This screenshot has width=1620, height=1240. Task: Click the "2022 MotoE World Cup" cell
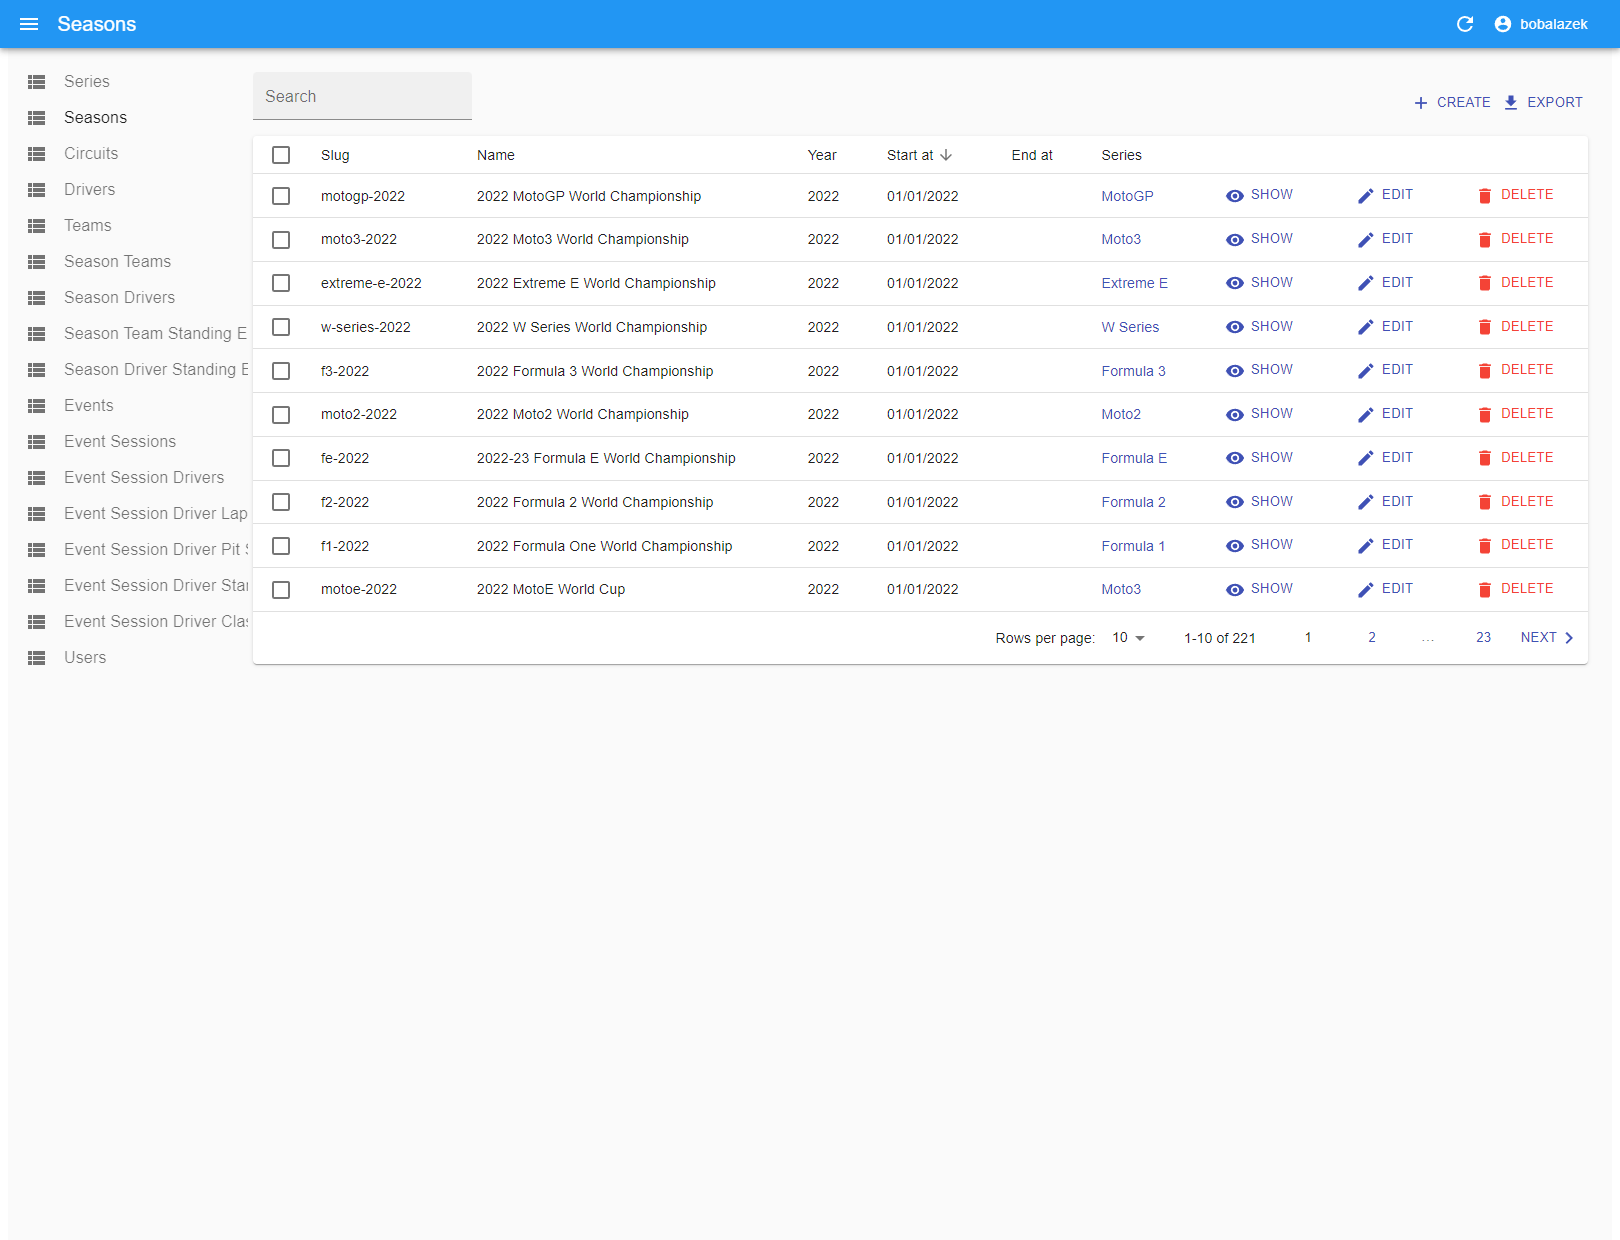coord(551,590)
